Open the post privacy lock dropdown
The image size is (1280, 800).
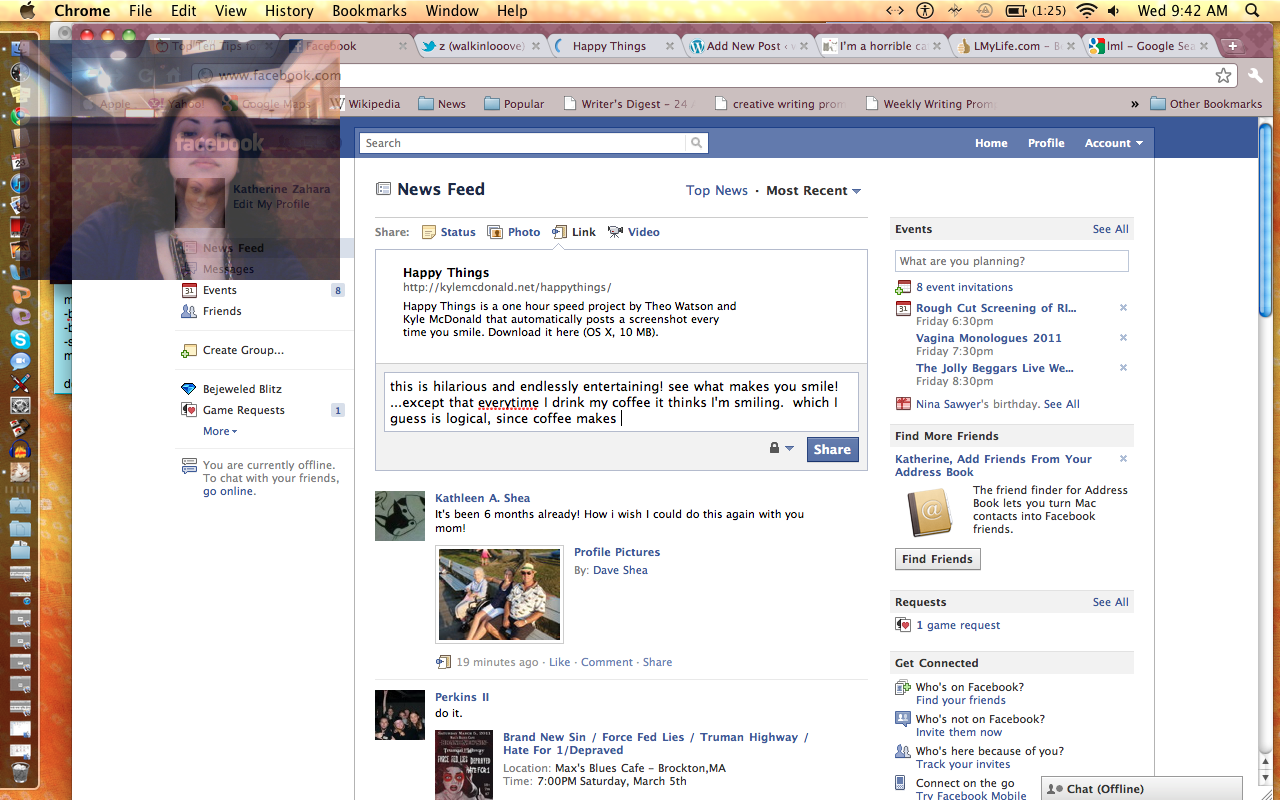(781, 449)
